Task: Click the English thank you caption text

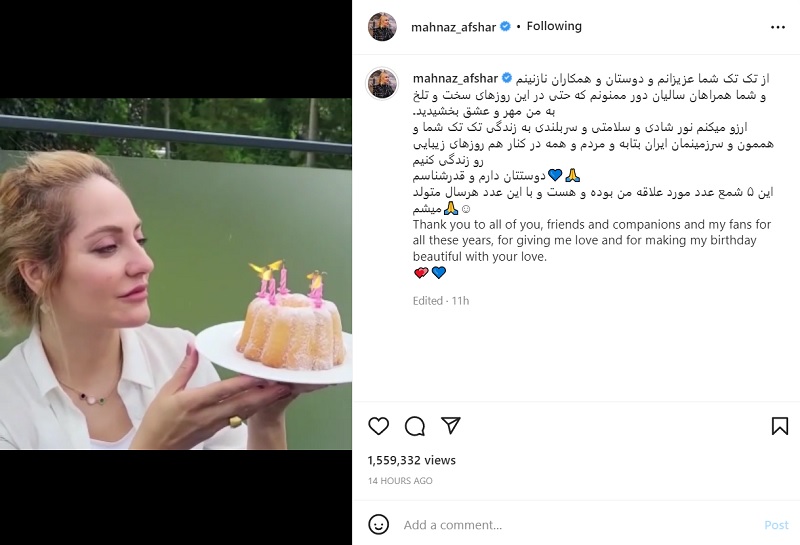Action: [592, 240]
